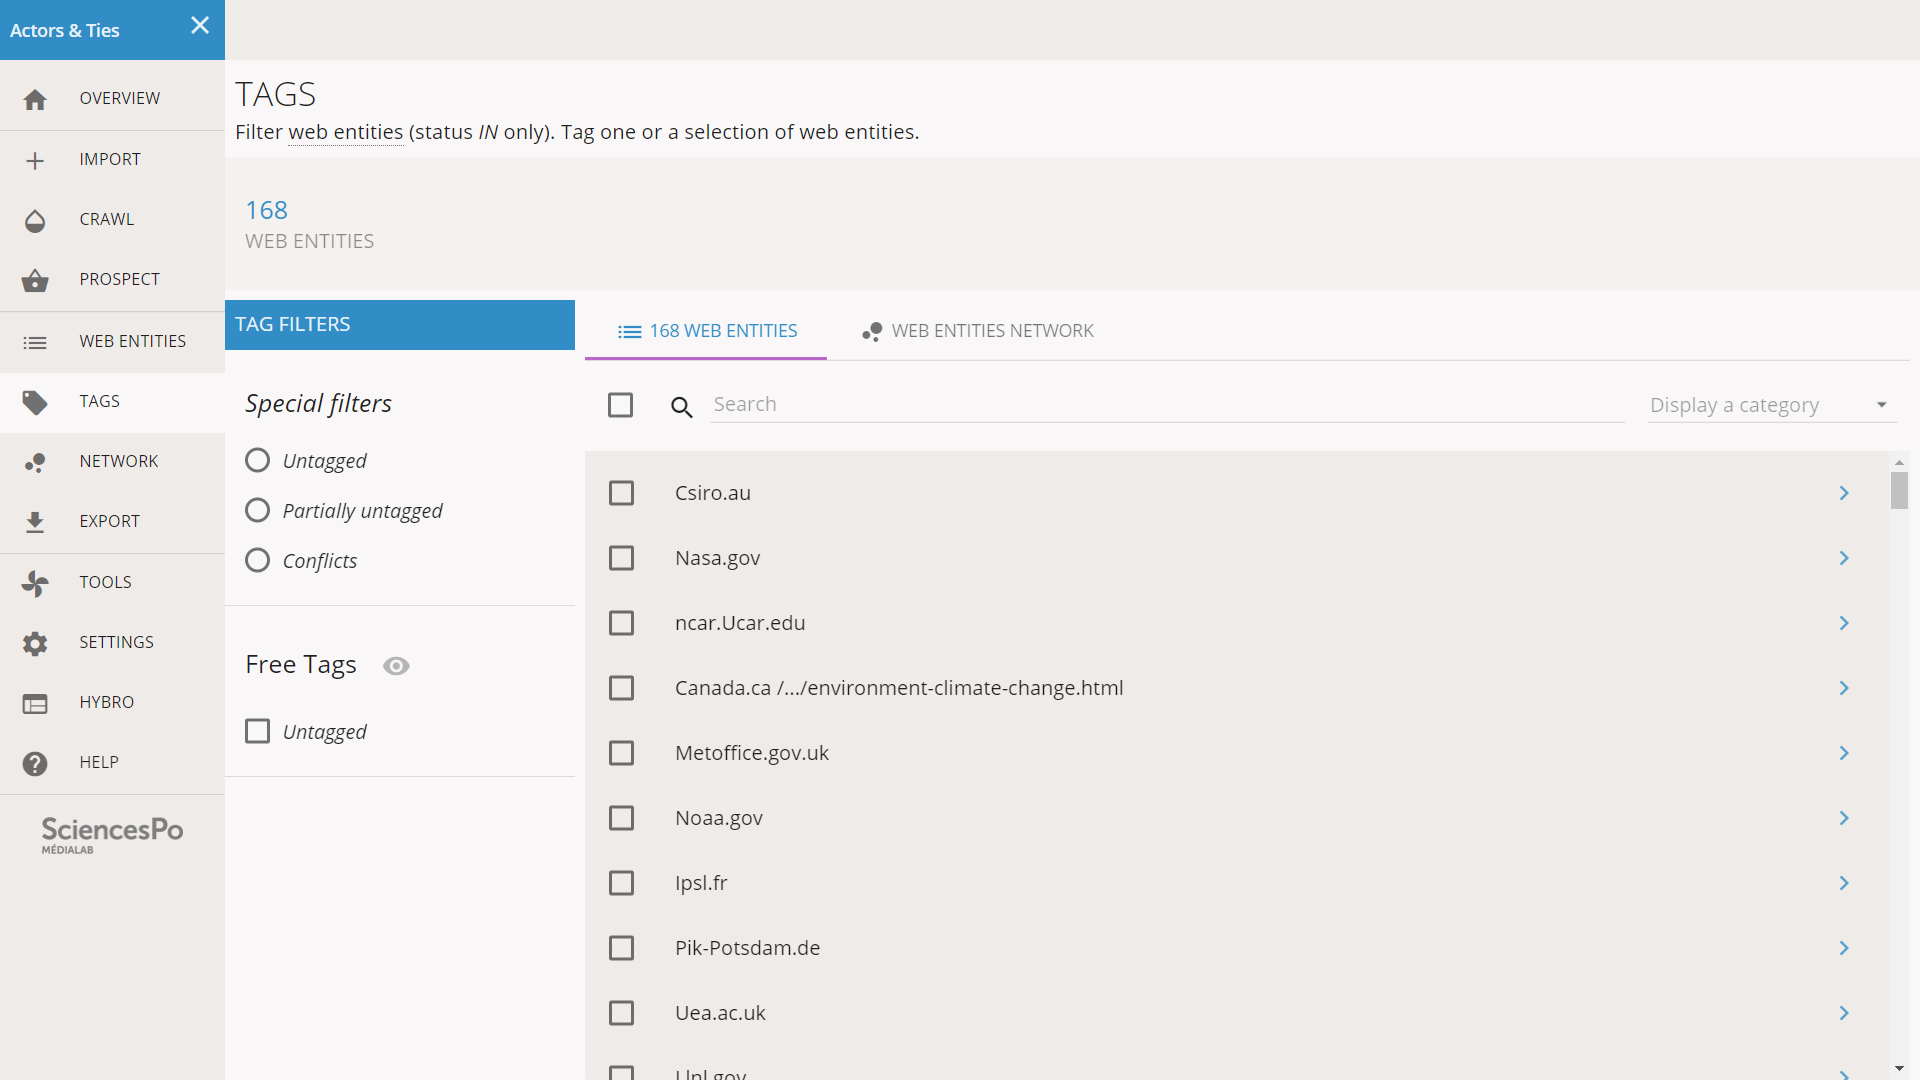Screen dimensions: 1920x1080
Task: Open the EXPORT menu label
Action: (x=110, y=521)
